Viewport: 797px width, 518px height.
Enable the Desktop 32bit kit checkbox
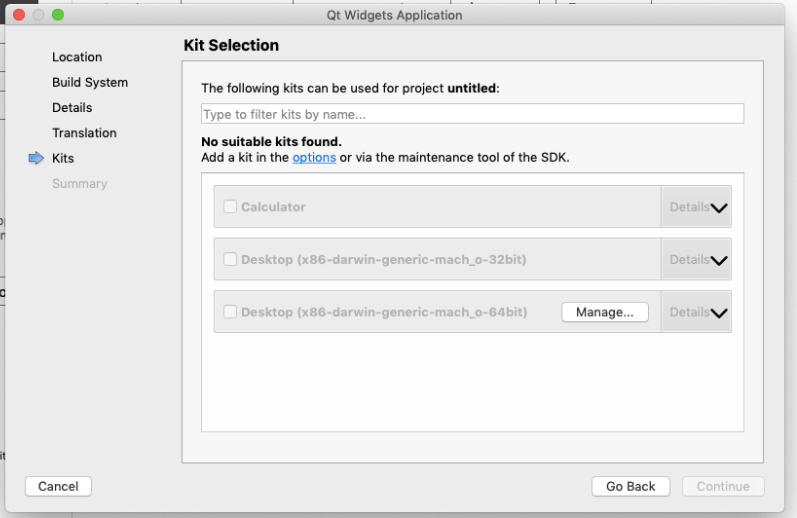pyautogui.click(x=231, y=260)
